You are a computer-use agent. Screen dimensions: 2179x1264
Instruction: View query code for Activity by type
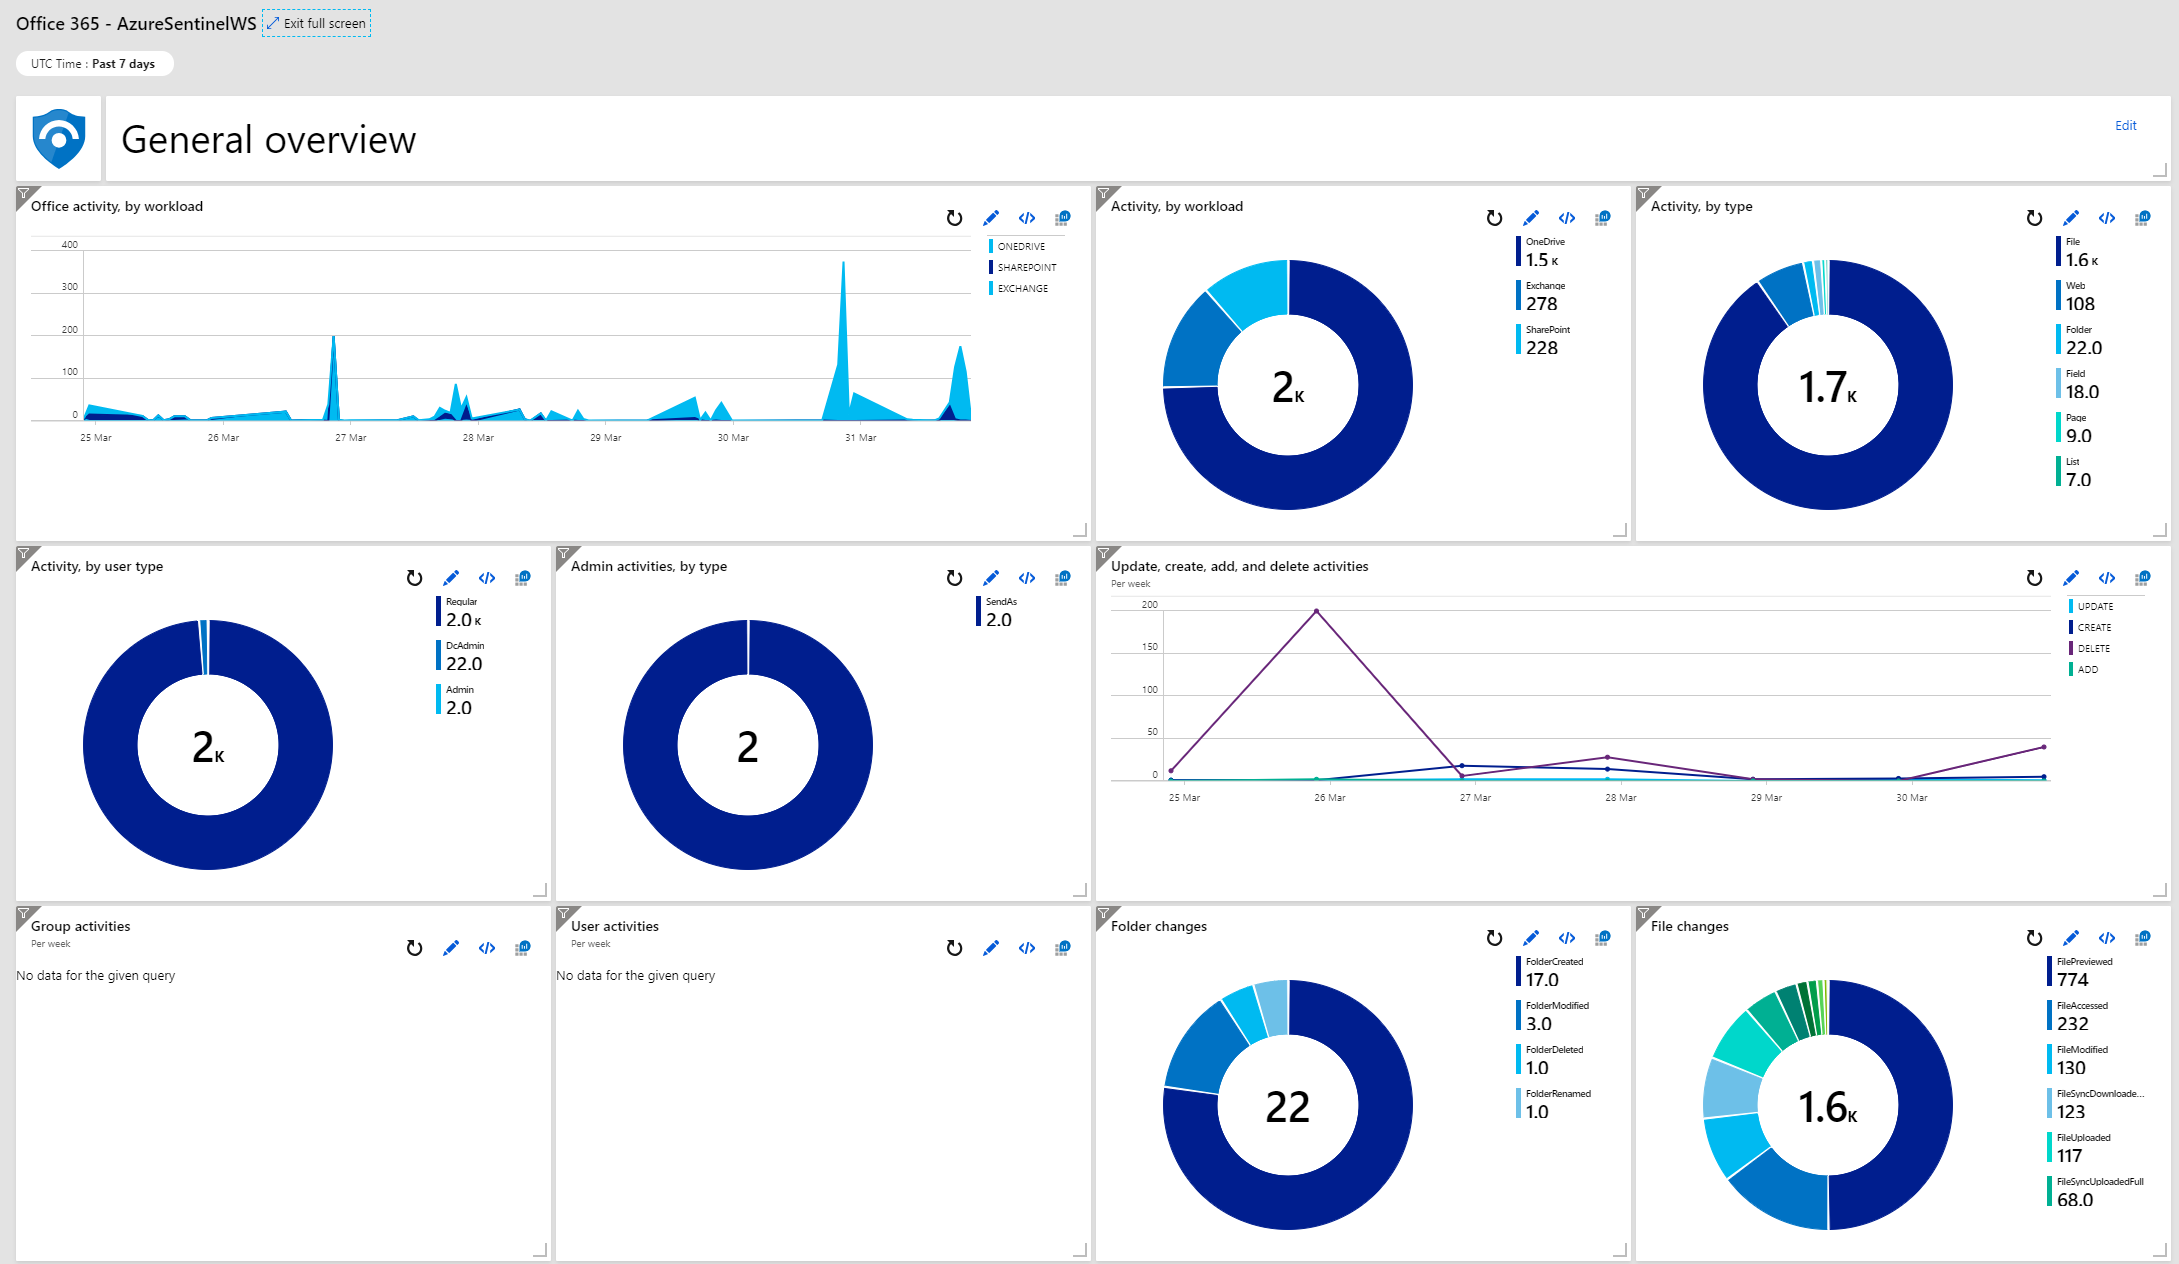pyautogui.click(x=2106, y=218)
